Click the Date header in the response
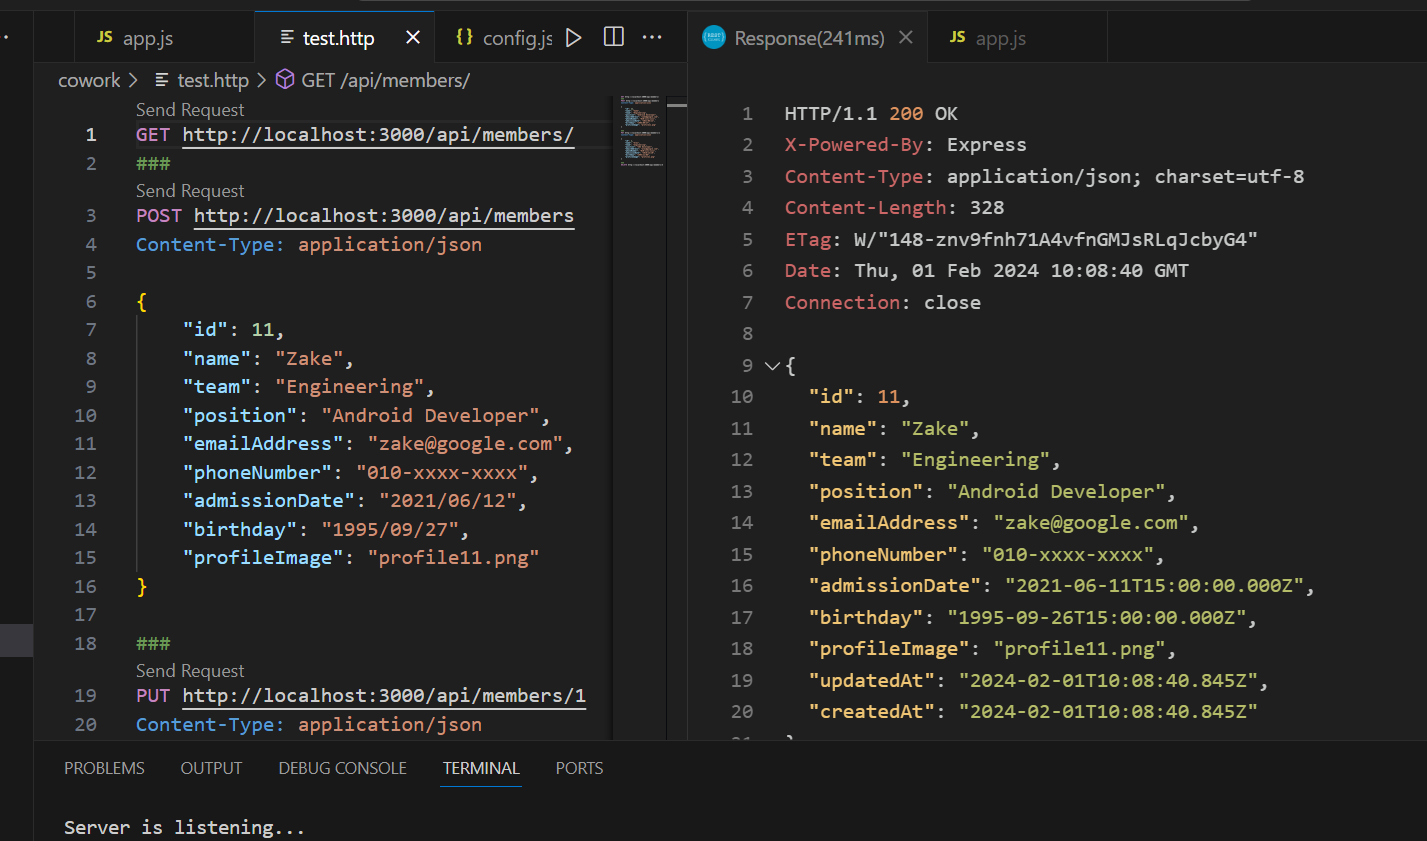 [986, 271]
